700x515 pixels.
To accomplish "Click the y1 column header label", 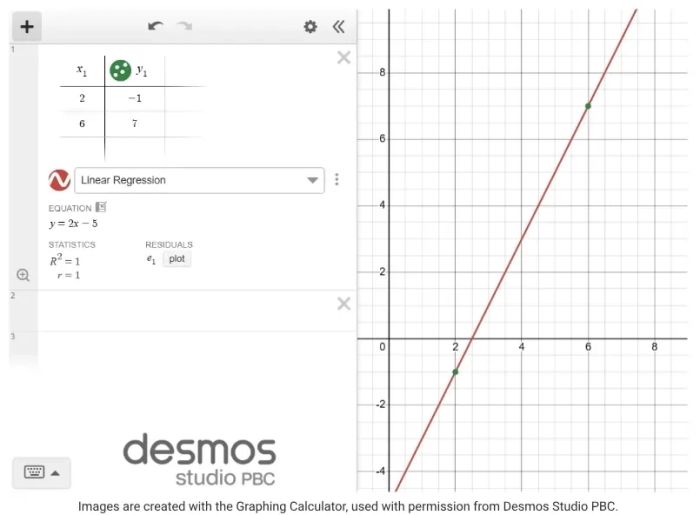I will [x=142, y=71].
